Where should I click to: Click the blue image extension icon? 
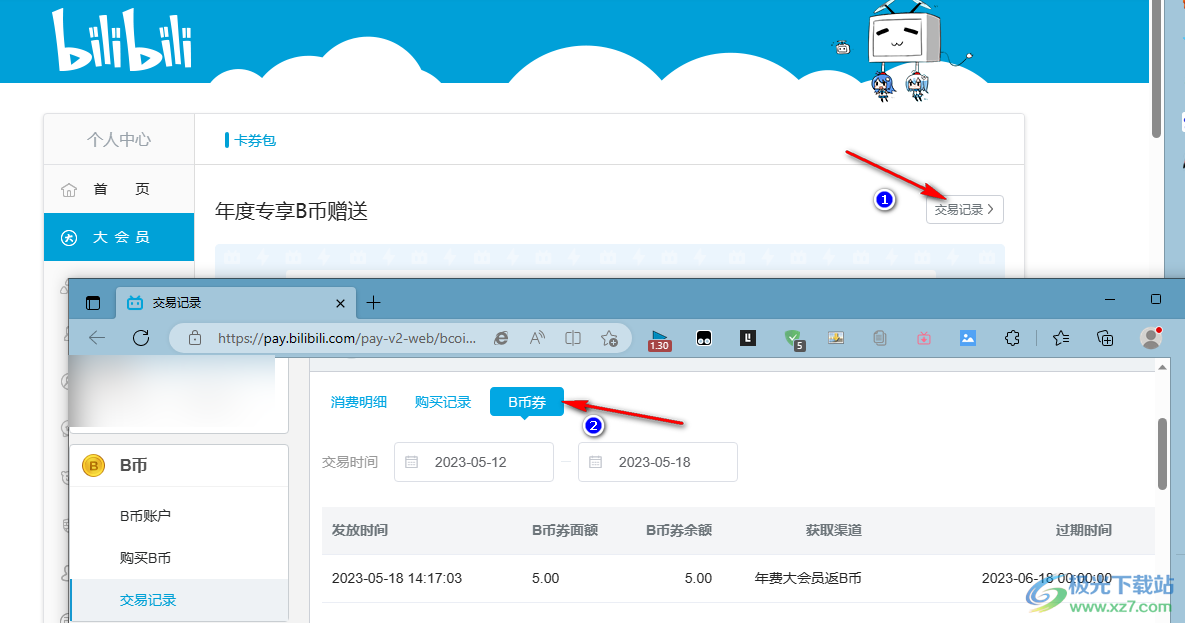(967, 338)
